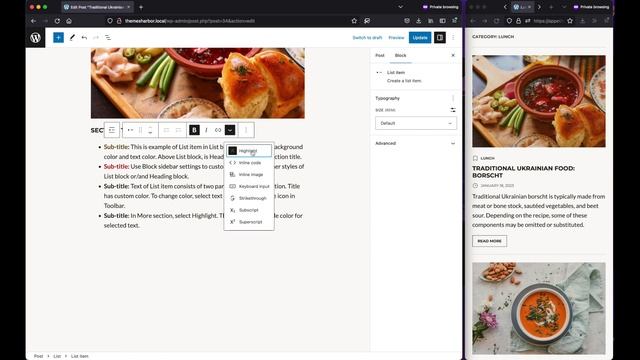The height and width of the screenshot is (360, 640).
Task: Insert a link from block toolbar
Action: (x=218, y=130)
